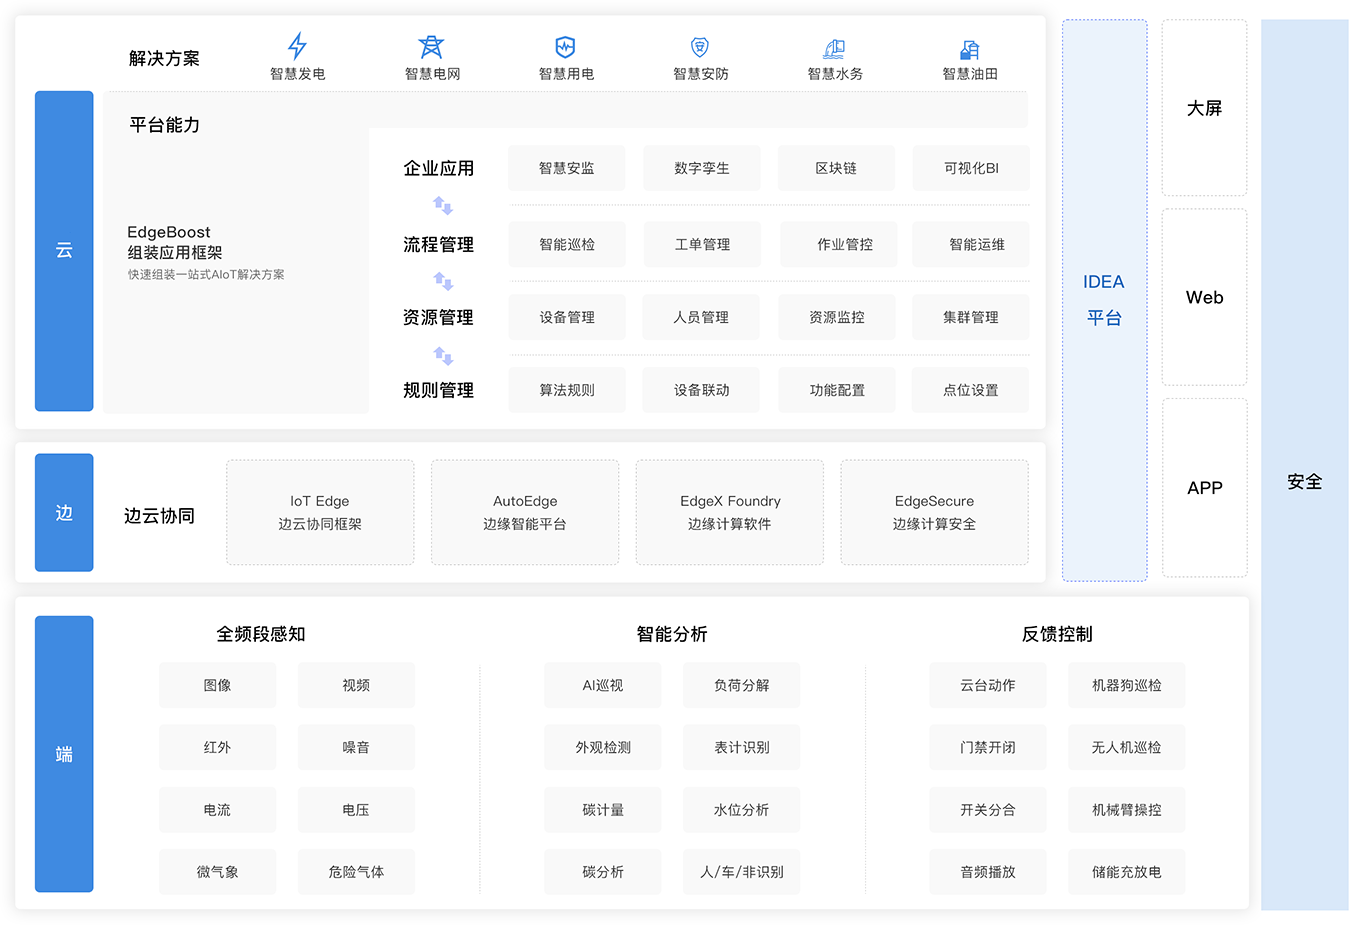Select the 云 blue layer tab

point(64,250)
